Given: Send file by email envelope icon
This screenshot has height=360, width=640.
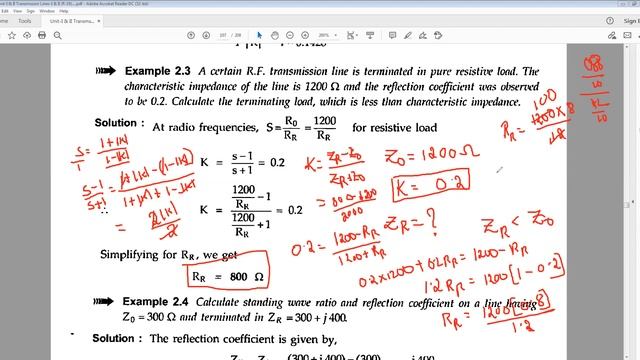Looking at the screenshot, I should [627, 36].
